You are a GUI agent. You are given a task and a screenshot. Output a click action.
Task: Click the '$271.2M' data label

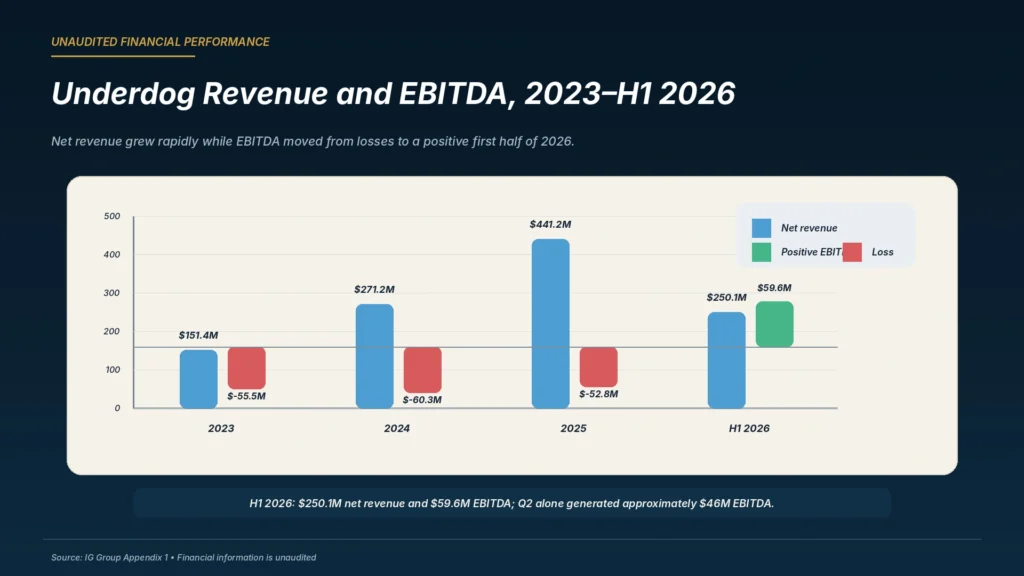(x=374, y=289)
